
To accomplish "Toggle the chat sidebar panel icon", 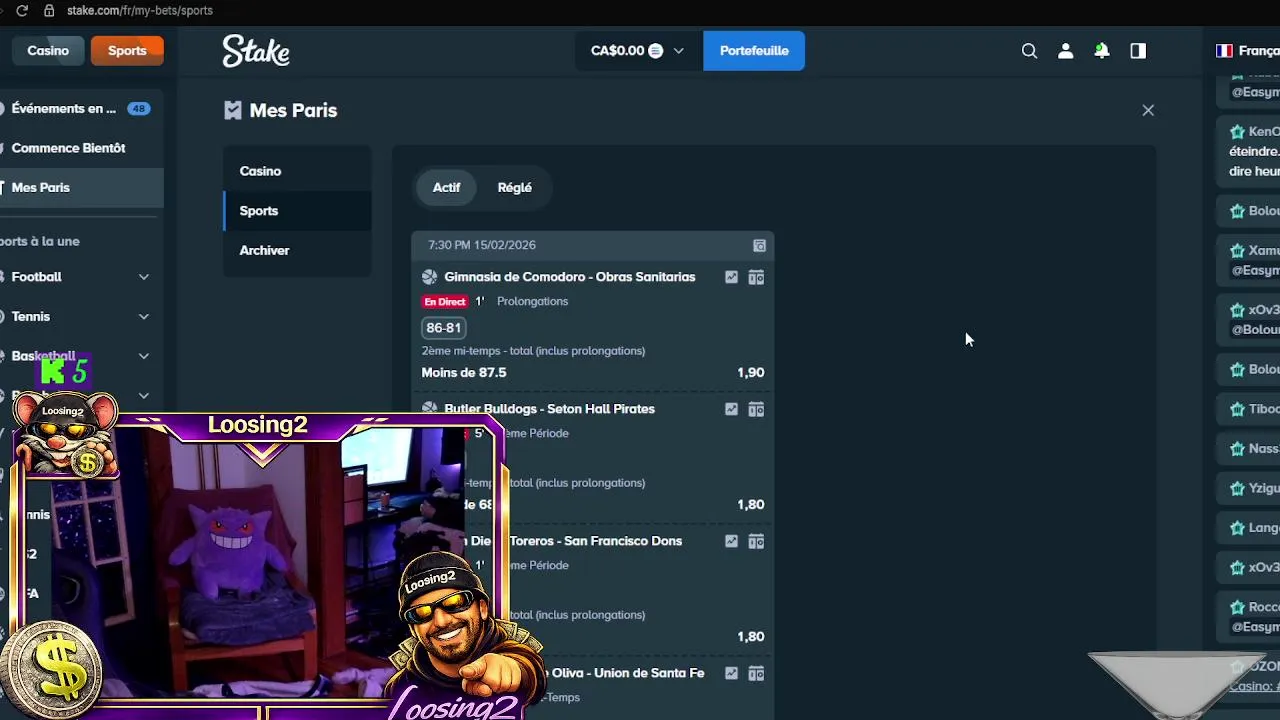I will pos(1138,51).
